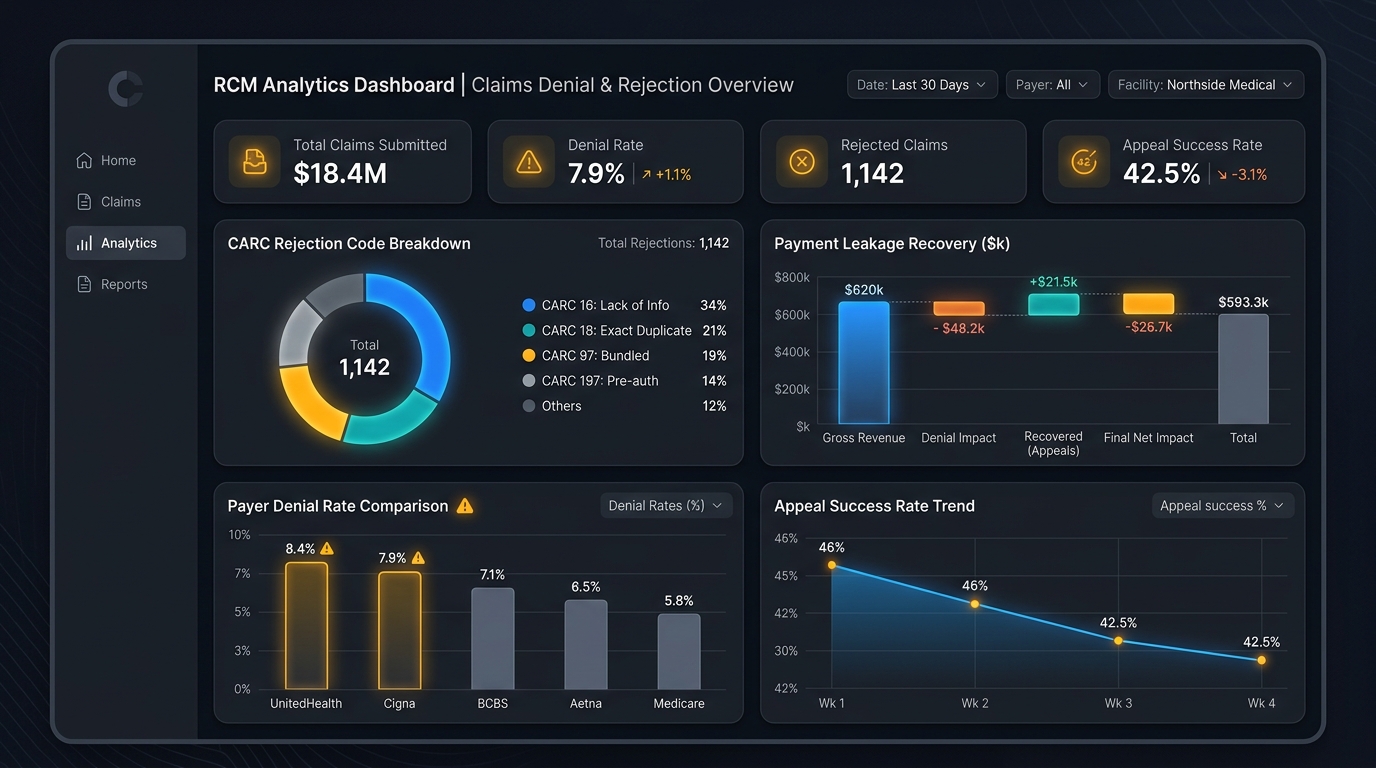
Task: Click the Reports document icon
Action: point(85,284)
